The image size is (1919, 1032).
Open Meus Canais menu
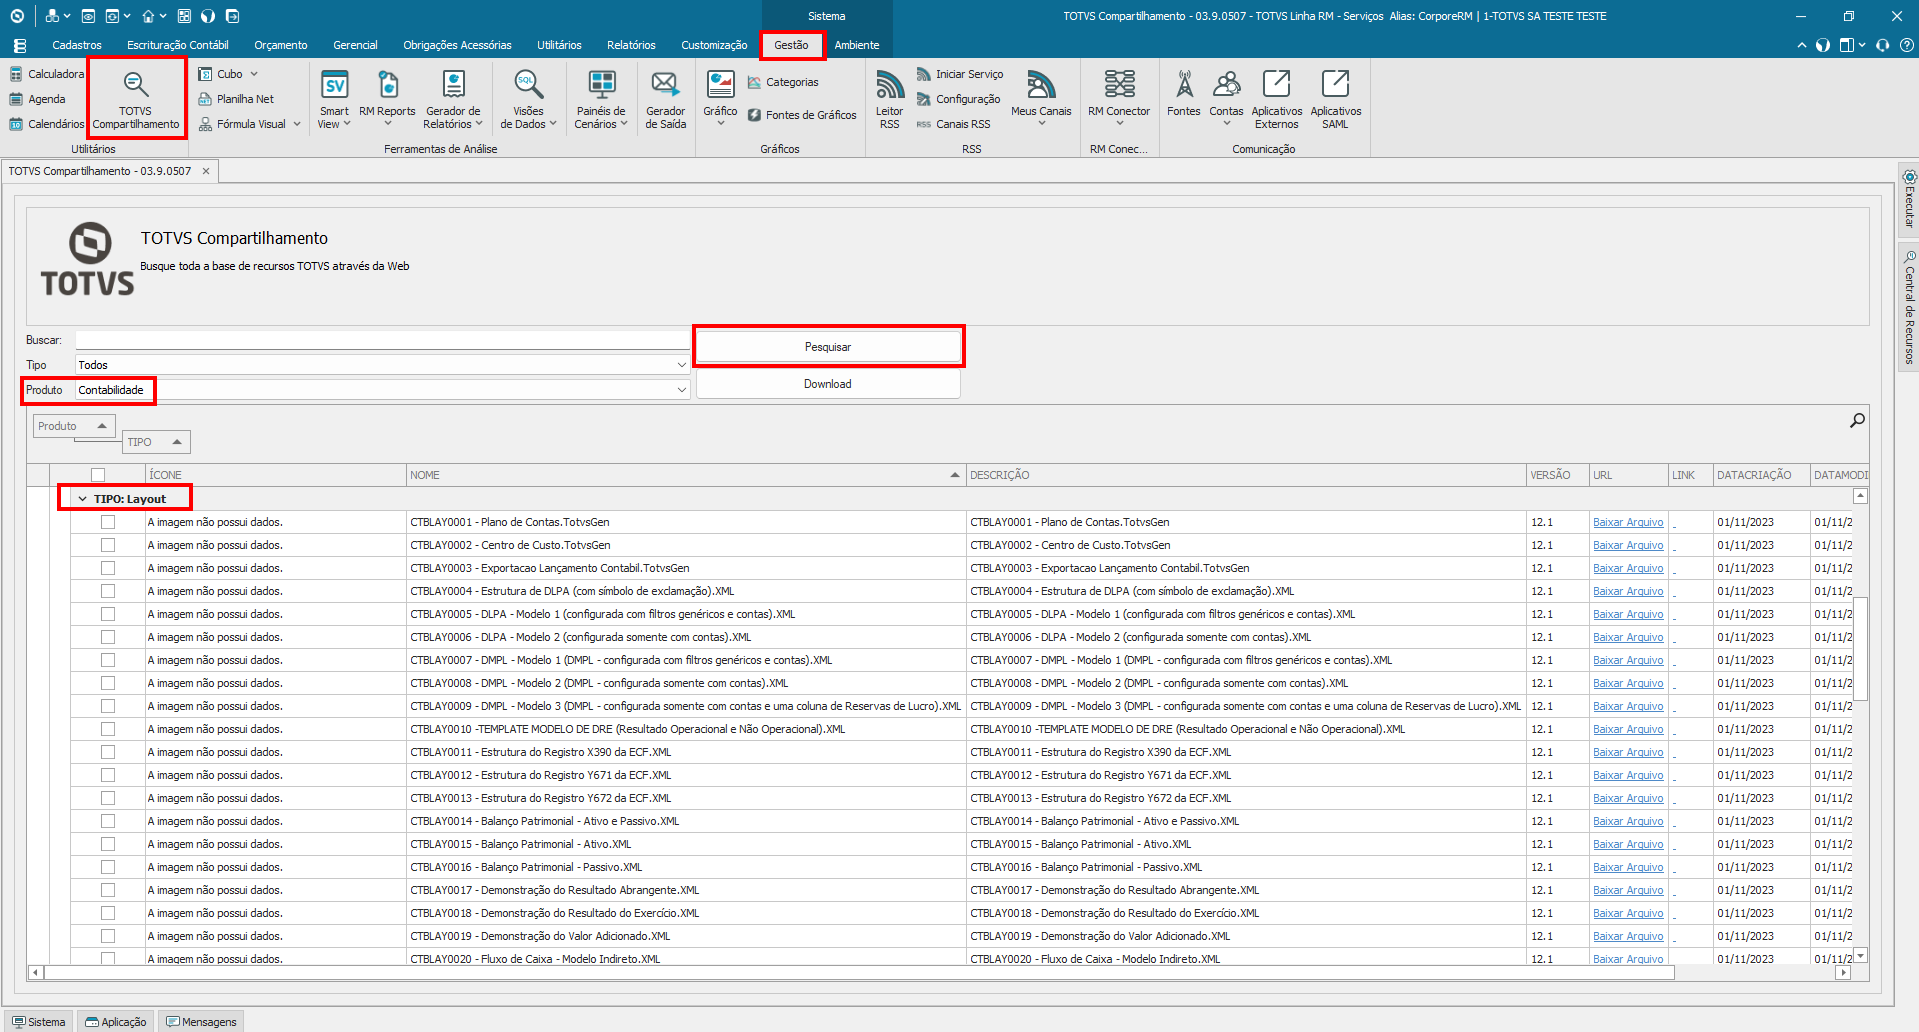pos(1041,98)
